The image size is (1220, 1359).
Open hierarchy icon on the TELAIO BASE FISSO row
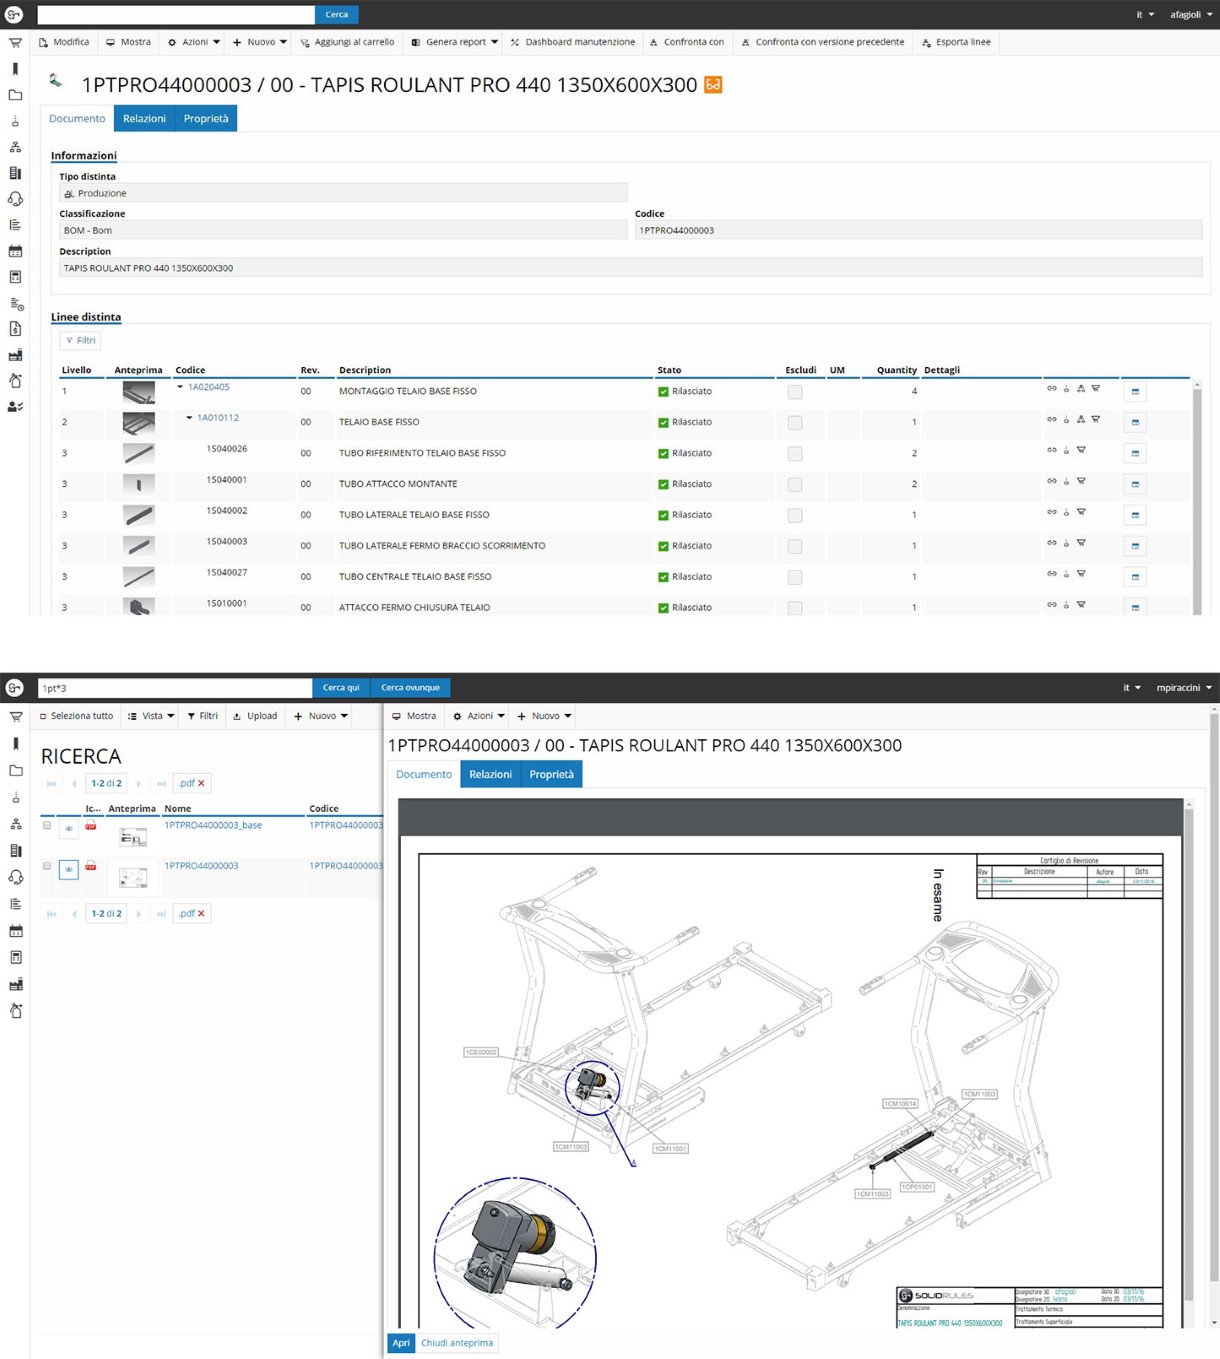click(1081, 419)
